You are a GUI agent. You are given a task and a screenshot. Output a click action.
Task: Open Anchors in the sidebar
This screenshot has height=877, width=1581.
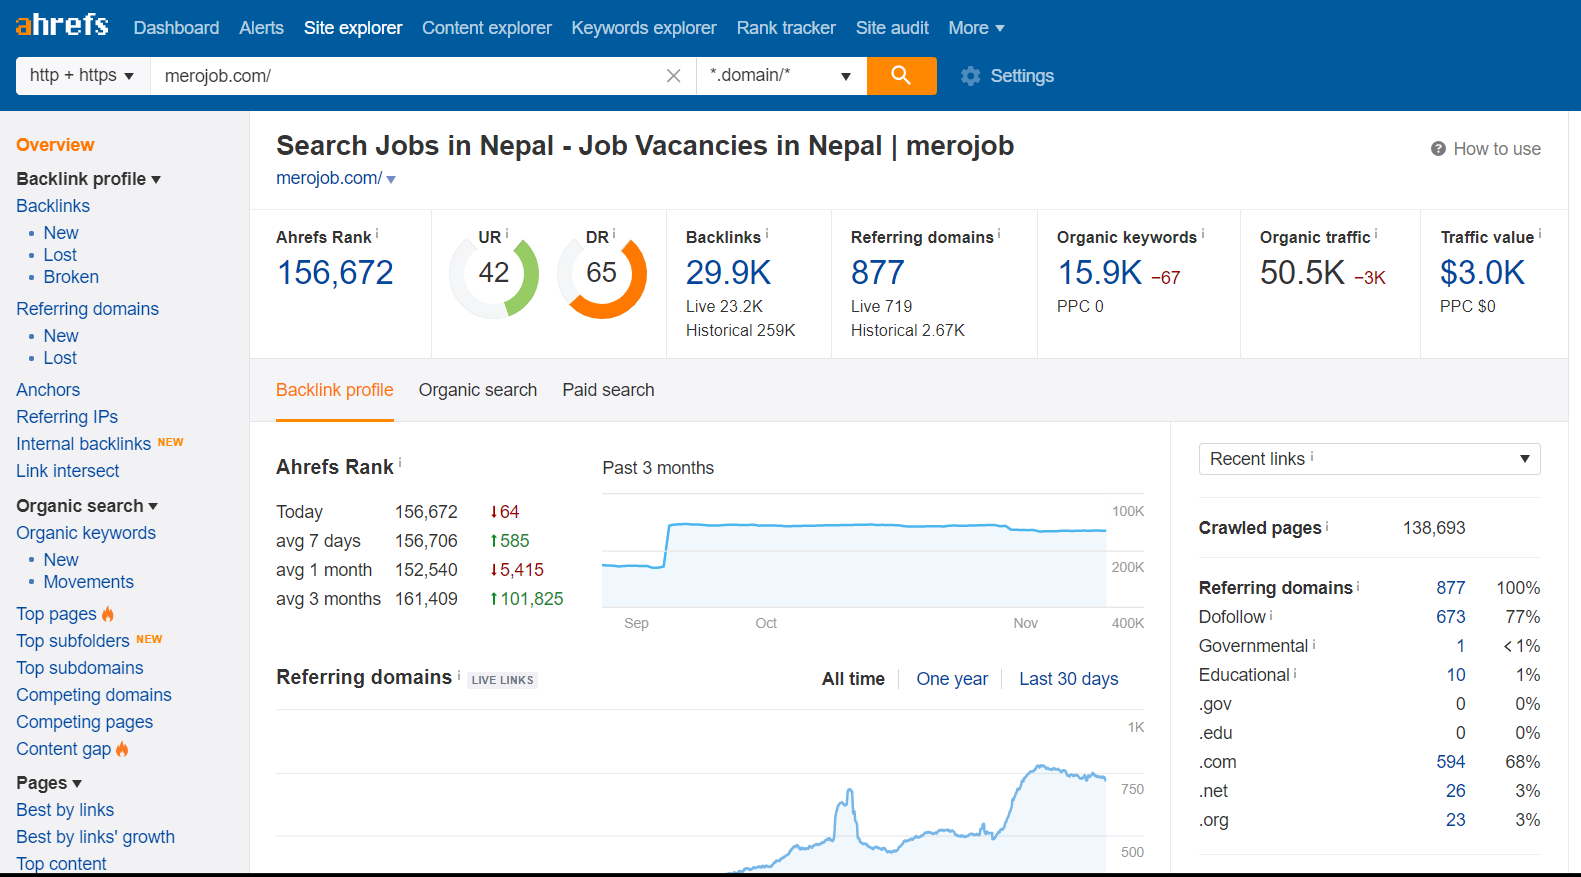click(48, 390)
